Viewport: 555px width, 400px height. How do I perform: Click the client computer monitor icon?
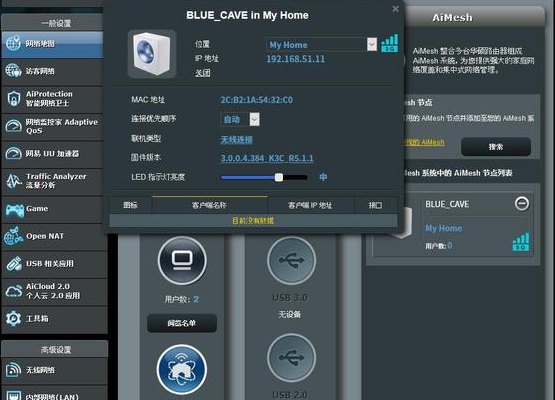pyautogui.click(x=182, y=261)
